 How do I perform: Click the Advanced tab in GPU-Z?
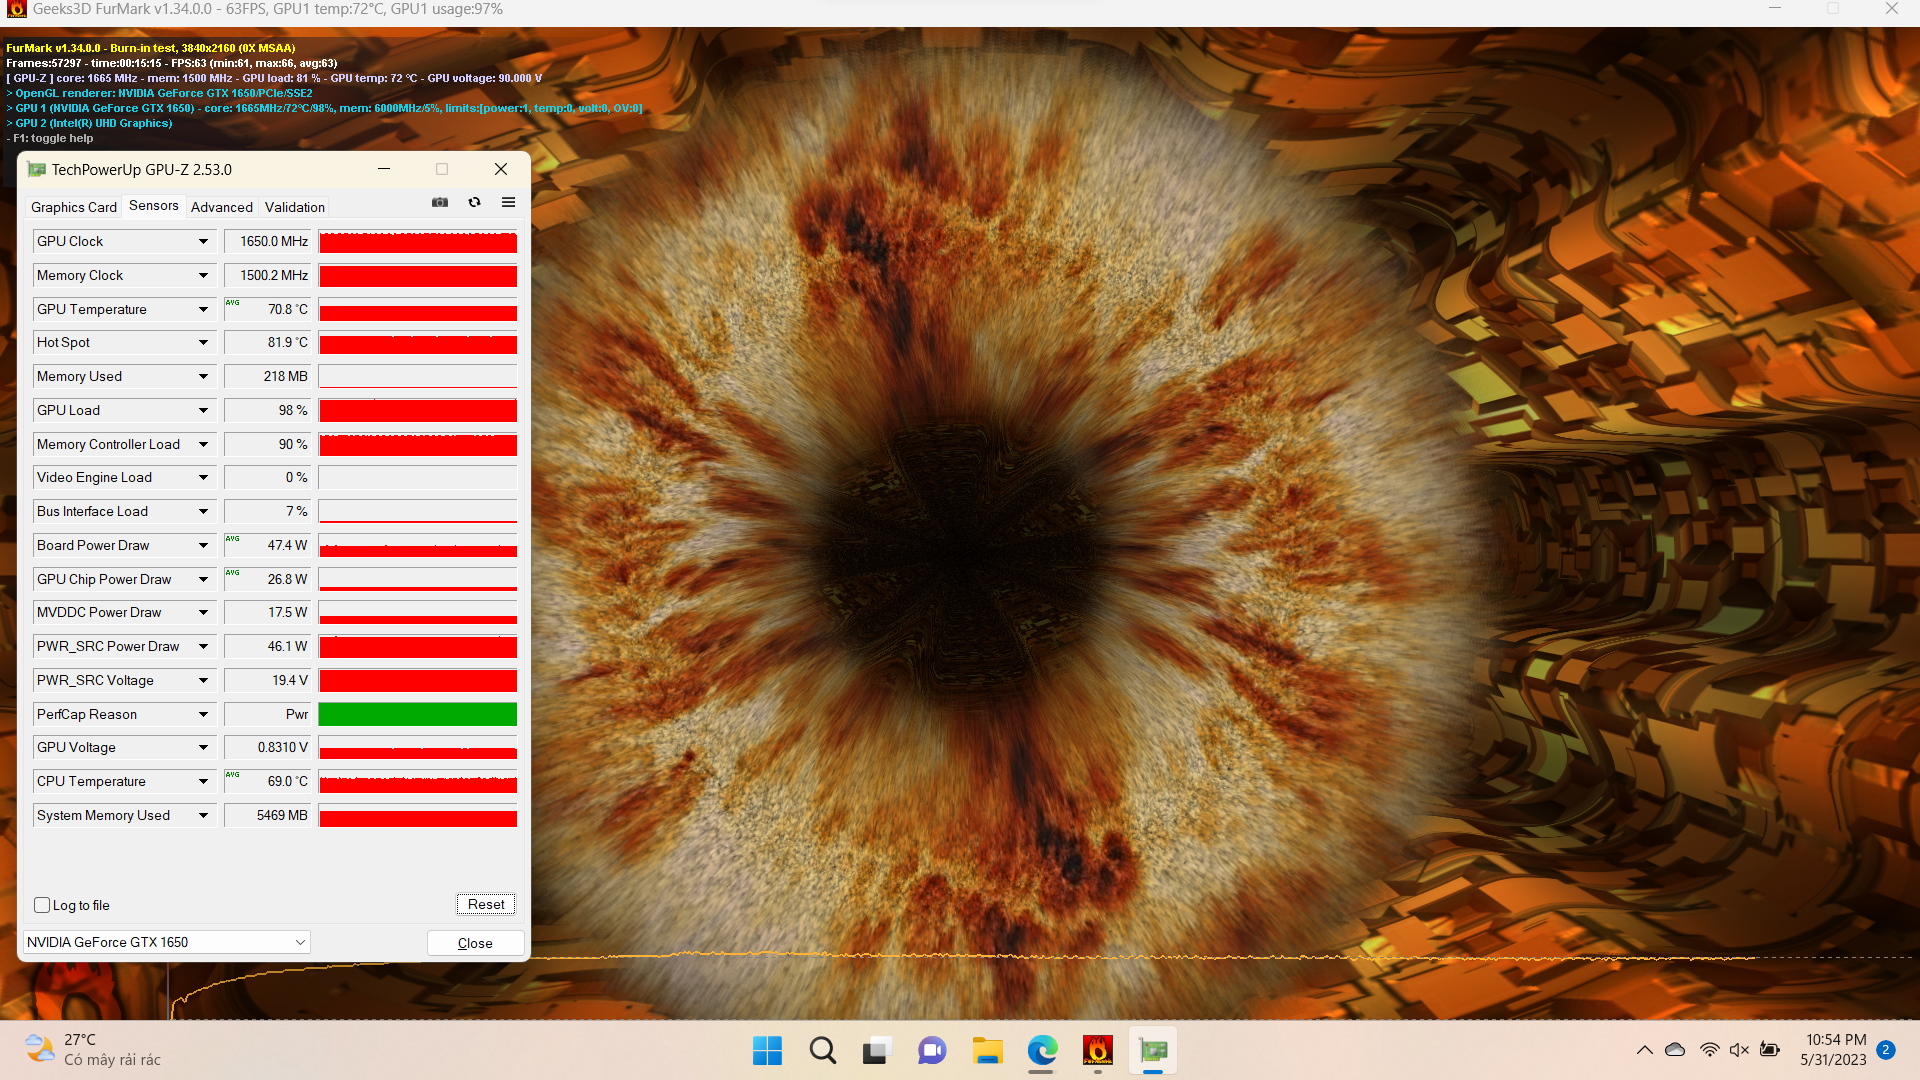click(220, 207)
